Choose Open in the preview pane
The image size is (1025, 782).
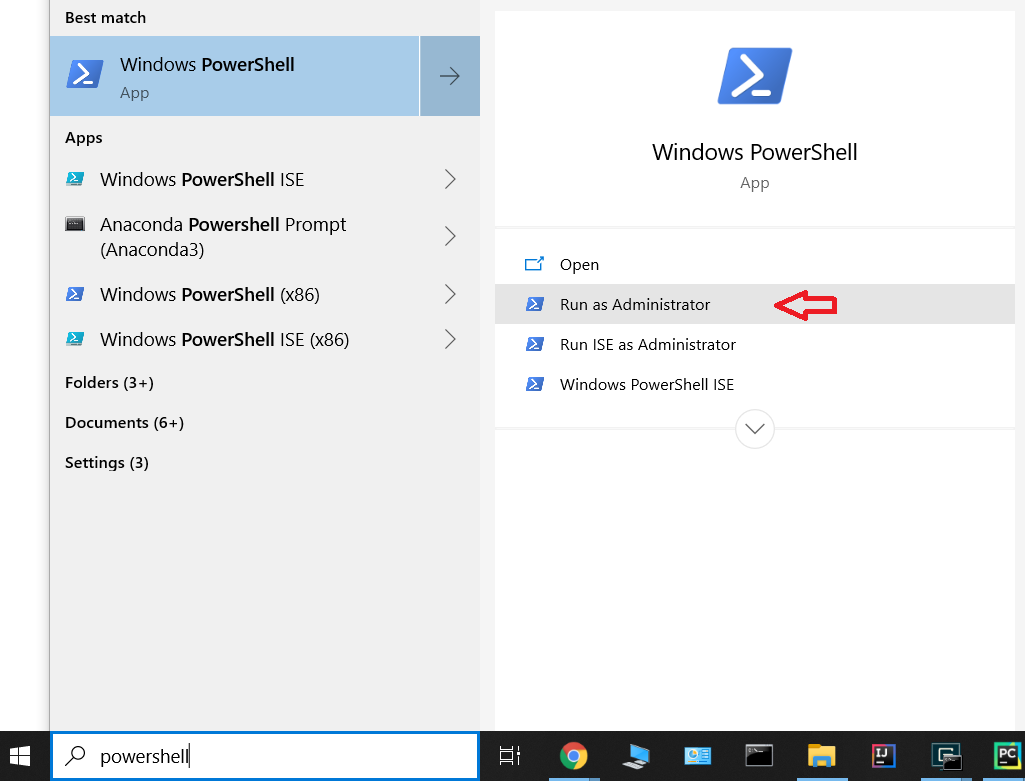[755, 264]
